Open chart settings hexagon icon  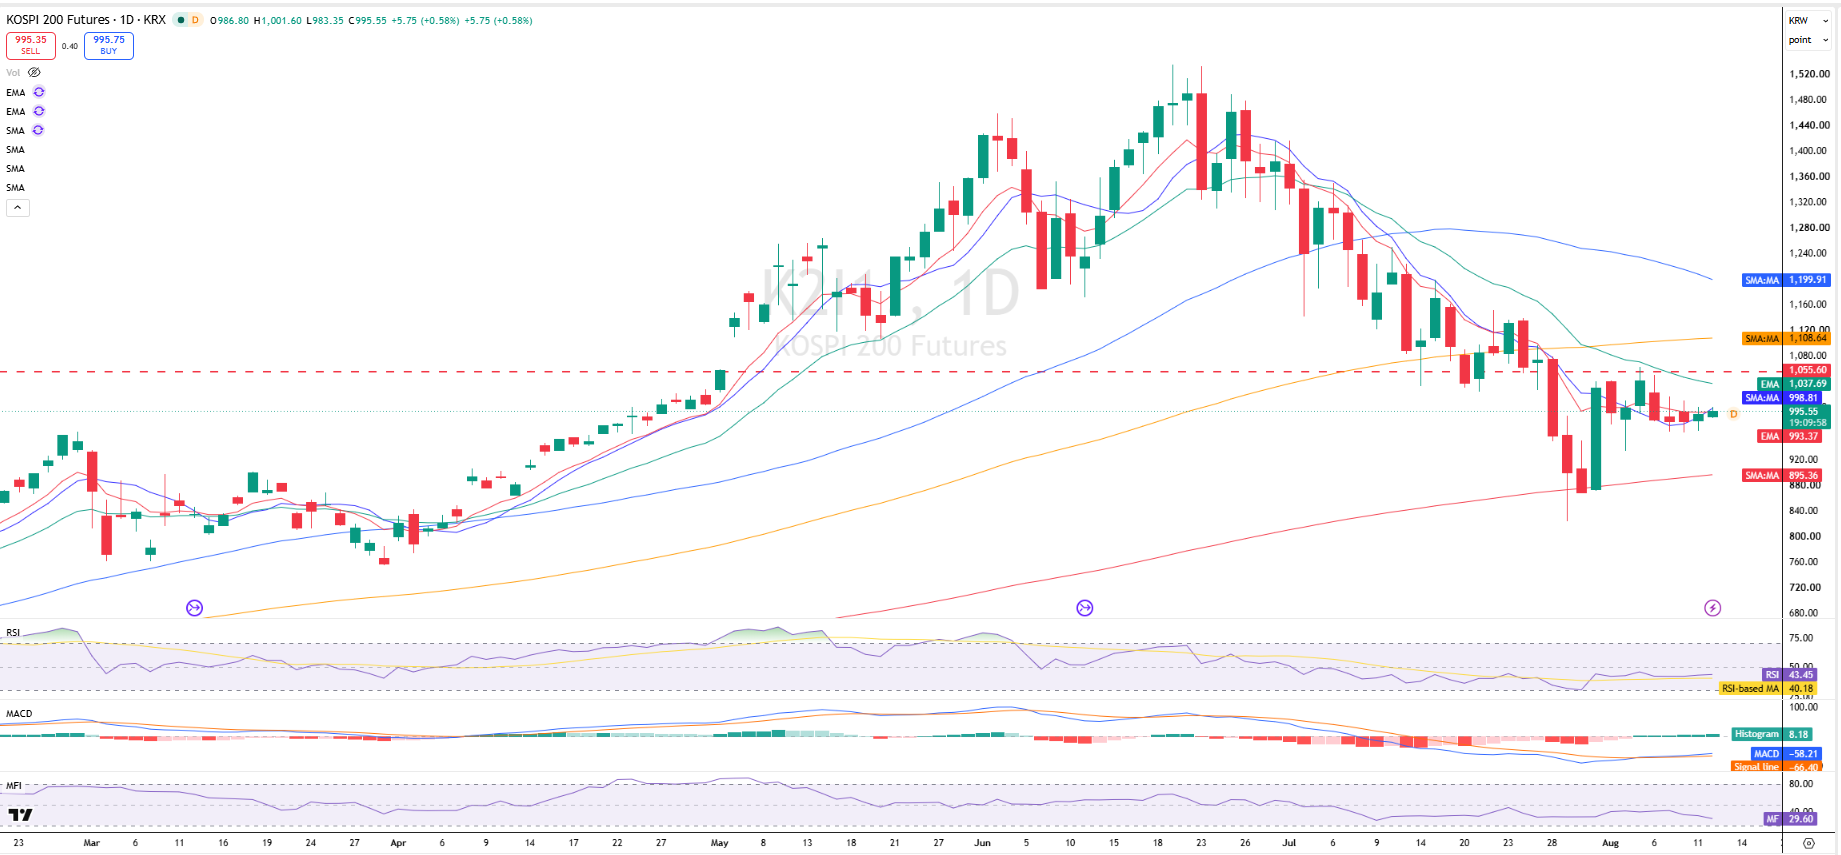pos(1808,843)
